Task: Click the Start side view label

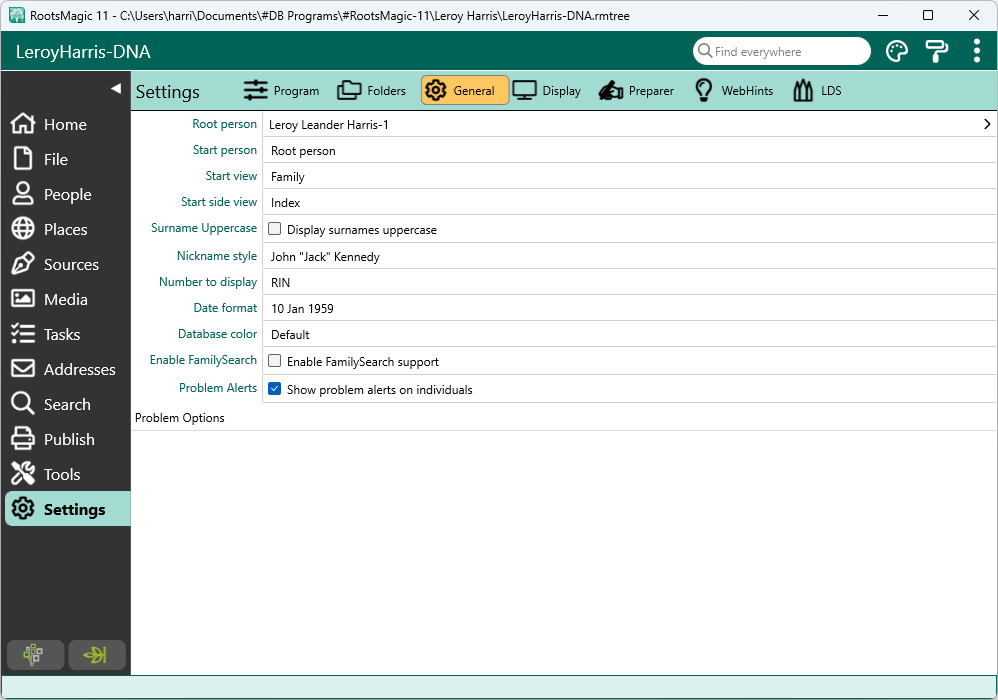Action: (x=218, y=202)
